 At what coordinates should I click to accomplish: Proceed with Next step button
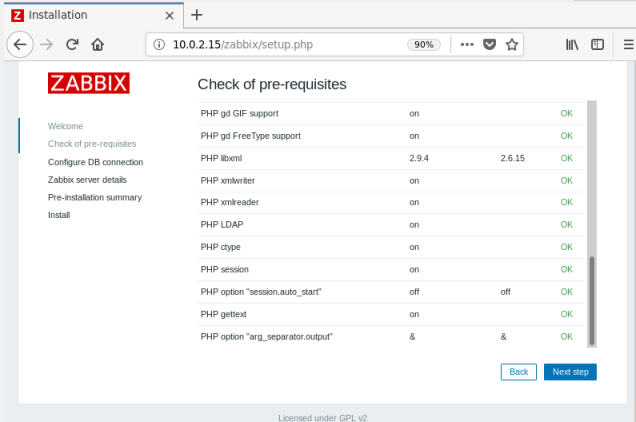[570, 372]
